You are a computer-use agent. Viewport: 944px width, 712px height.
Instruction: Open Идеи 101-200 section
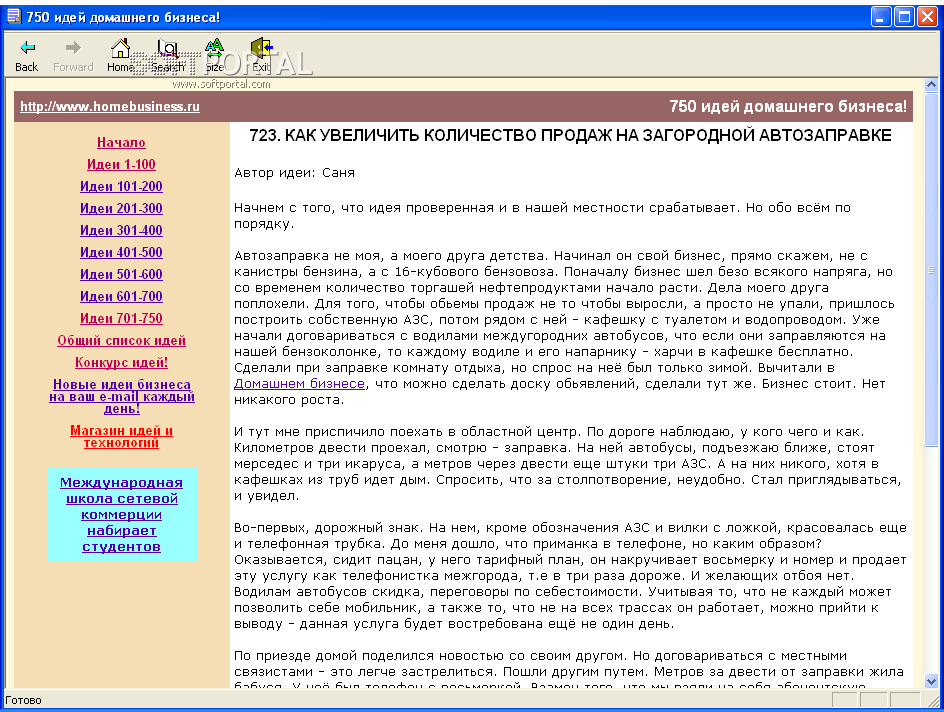121,187
